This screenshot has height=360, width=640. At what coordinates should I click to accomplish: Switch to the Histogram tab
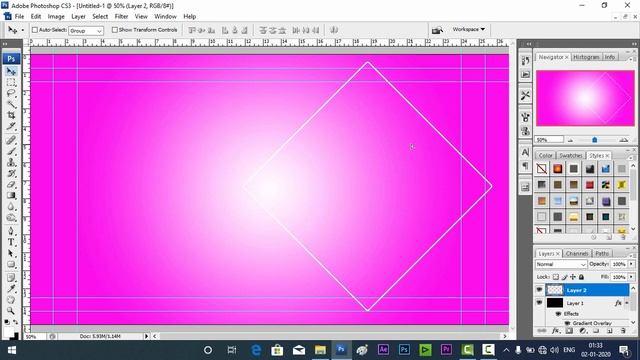click(x=586, y=57)
